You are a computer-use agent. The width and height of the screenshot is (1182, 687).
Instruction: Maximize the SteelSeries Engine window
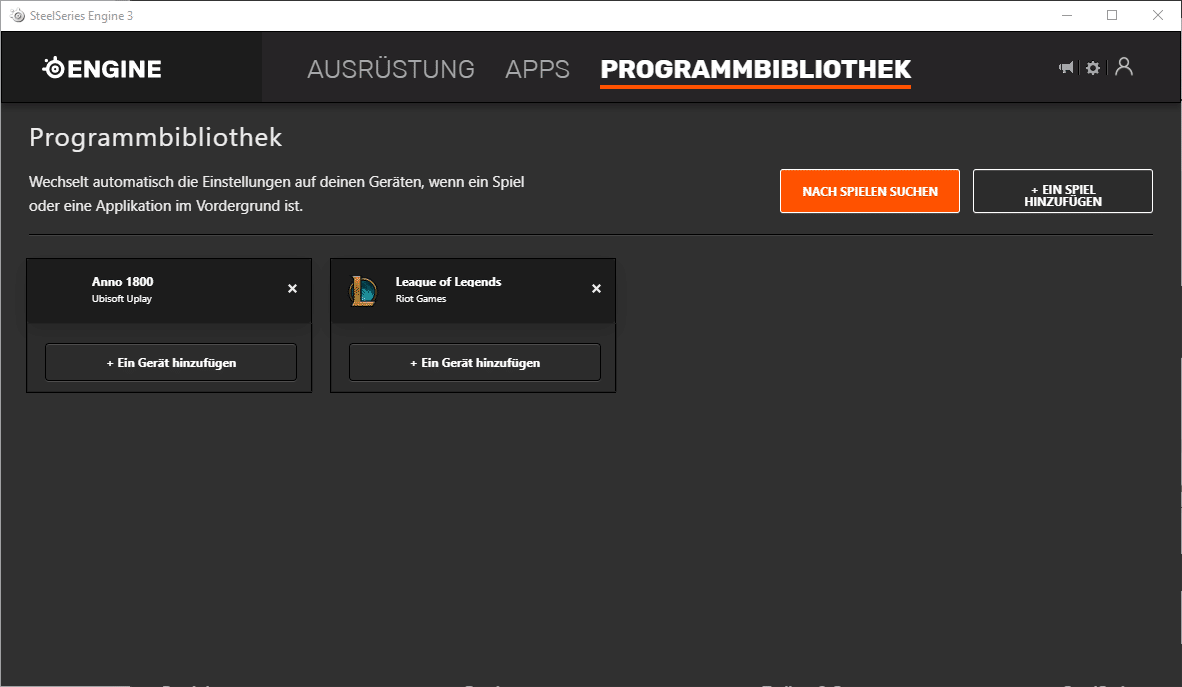1112,15
